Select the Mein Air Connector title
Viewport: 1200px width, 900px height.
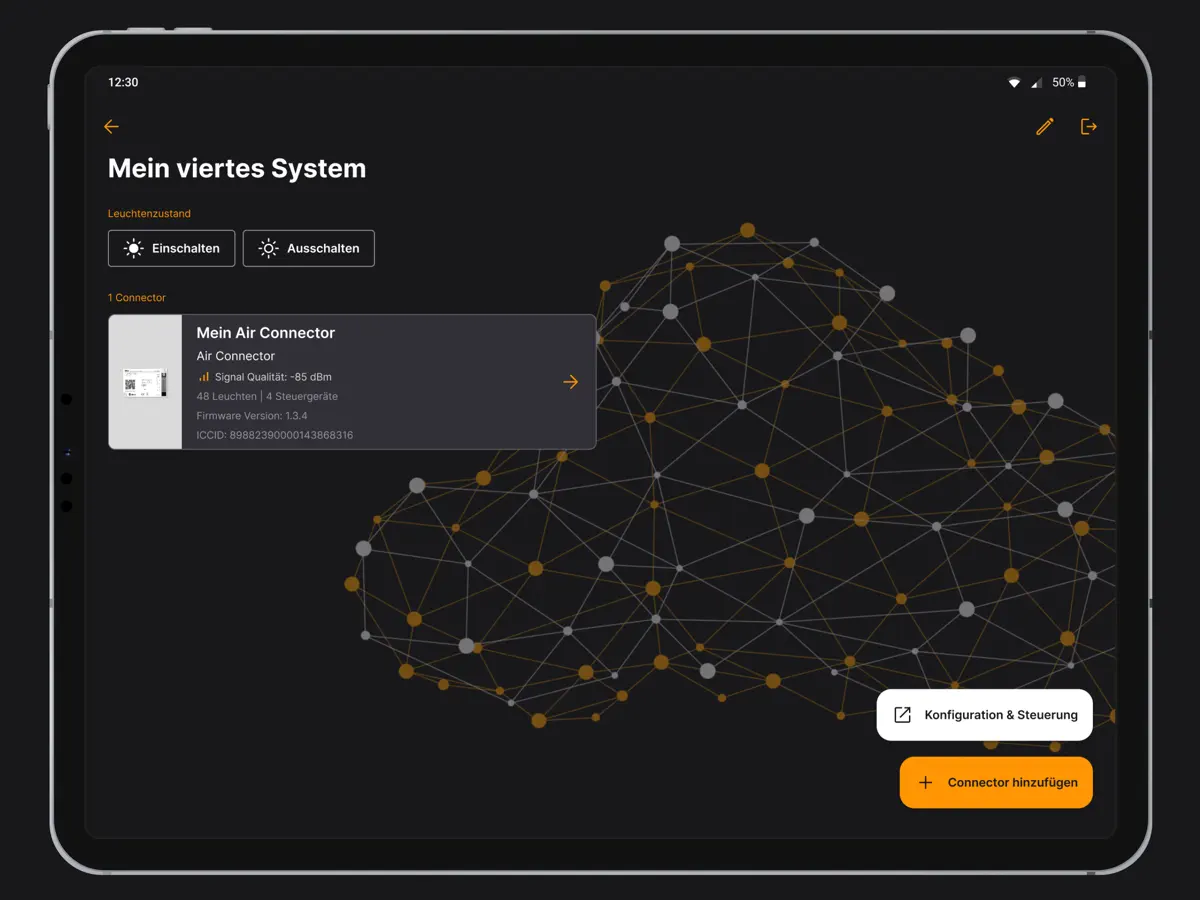point(266,333)
